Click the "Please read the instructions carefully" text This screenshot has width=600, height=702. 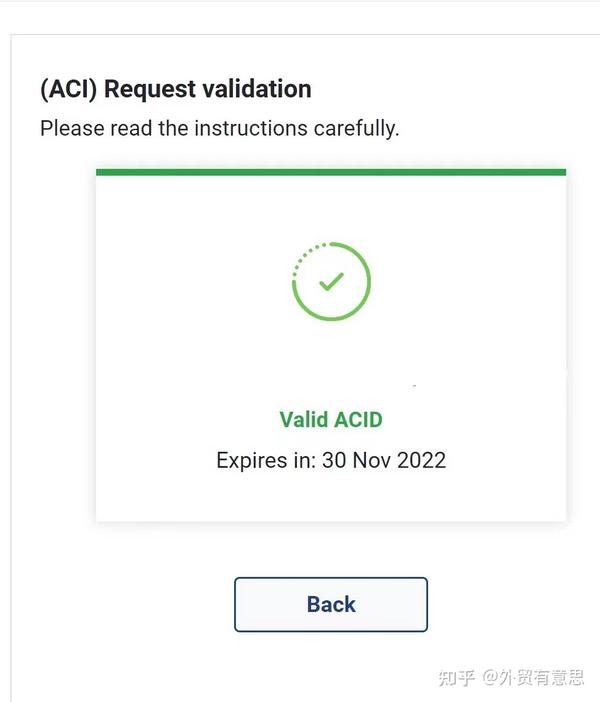219,129
